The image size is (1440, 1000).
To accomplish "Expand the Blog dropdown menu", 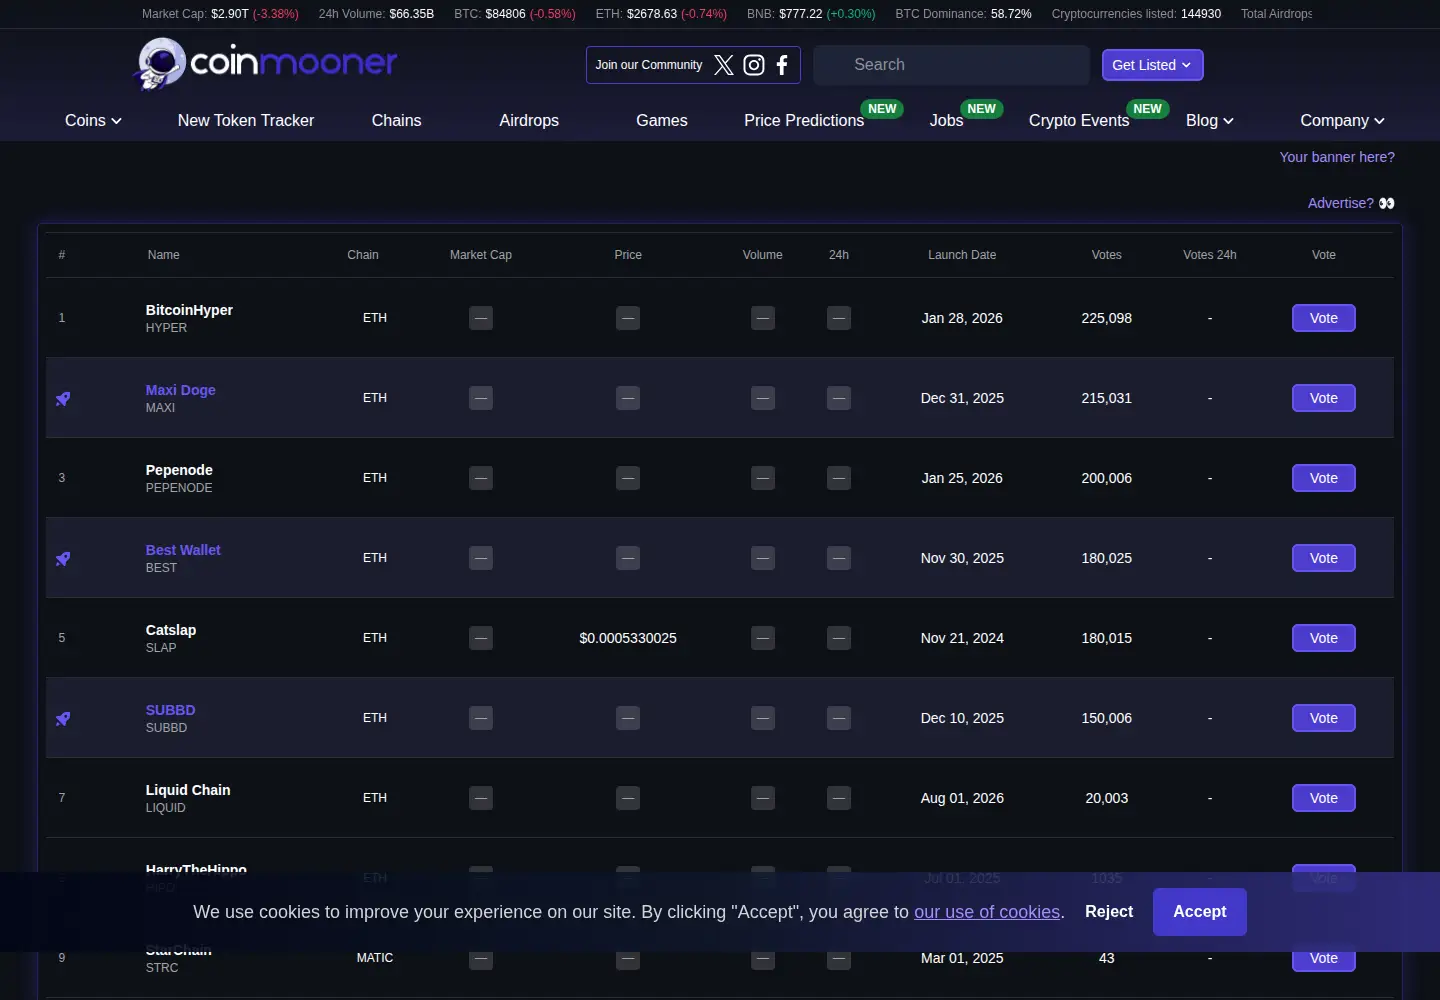I will click(1210, 120).
